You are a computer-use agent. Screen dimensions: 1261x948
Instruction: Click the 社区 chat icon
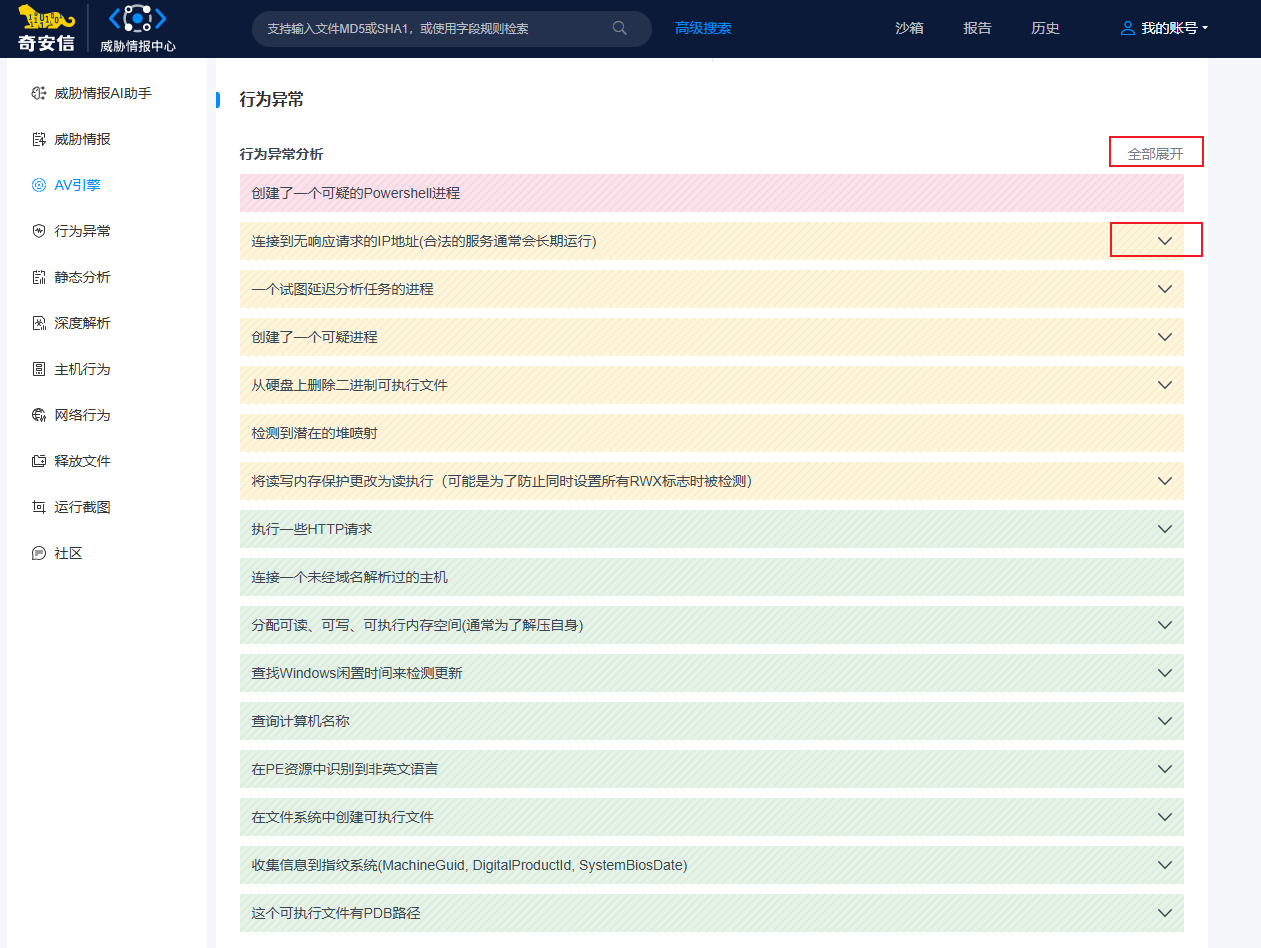click(x=39, y=553)
